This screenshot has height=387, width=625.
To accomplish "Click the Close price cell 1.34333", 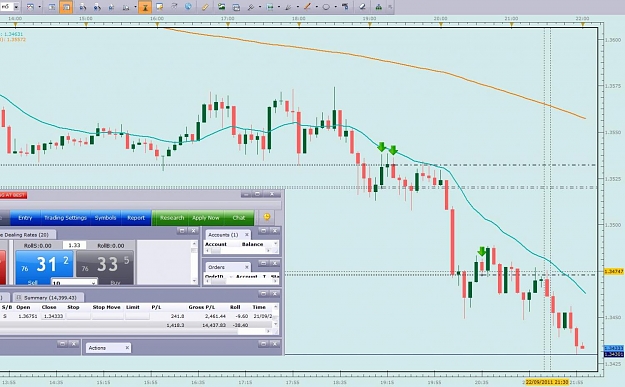I will [53, 316].
